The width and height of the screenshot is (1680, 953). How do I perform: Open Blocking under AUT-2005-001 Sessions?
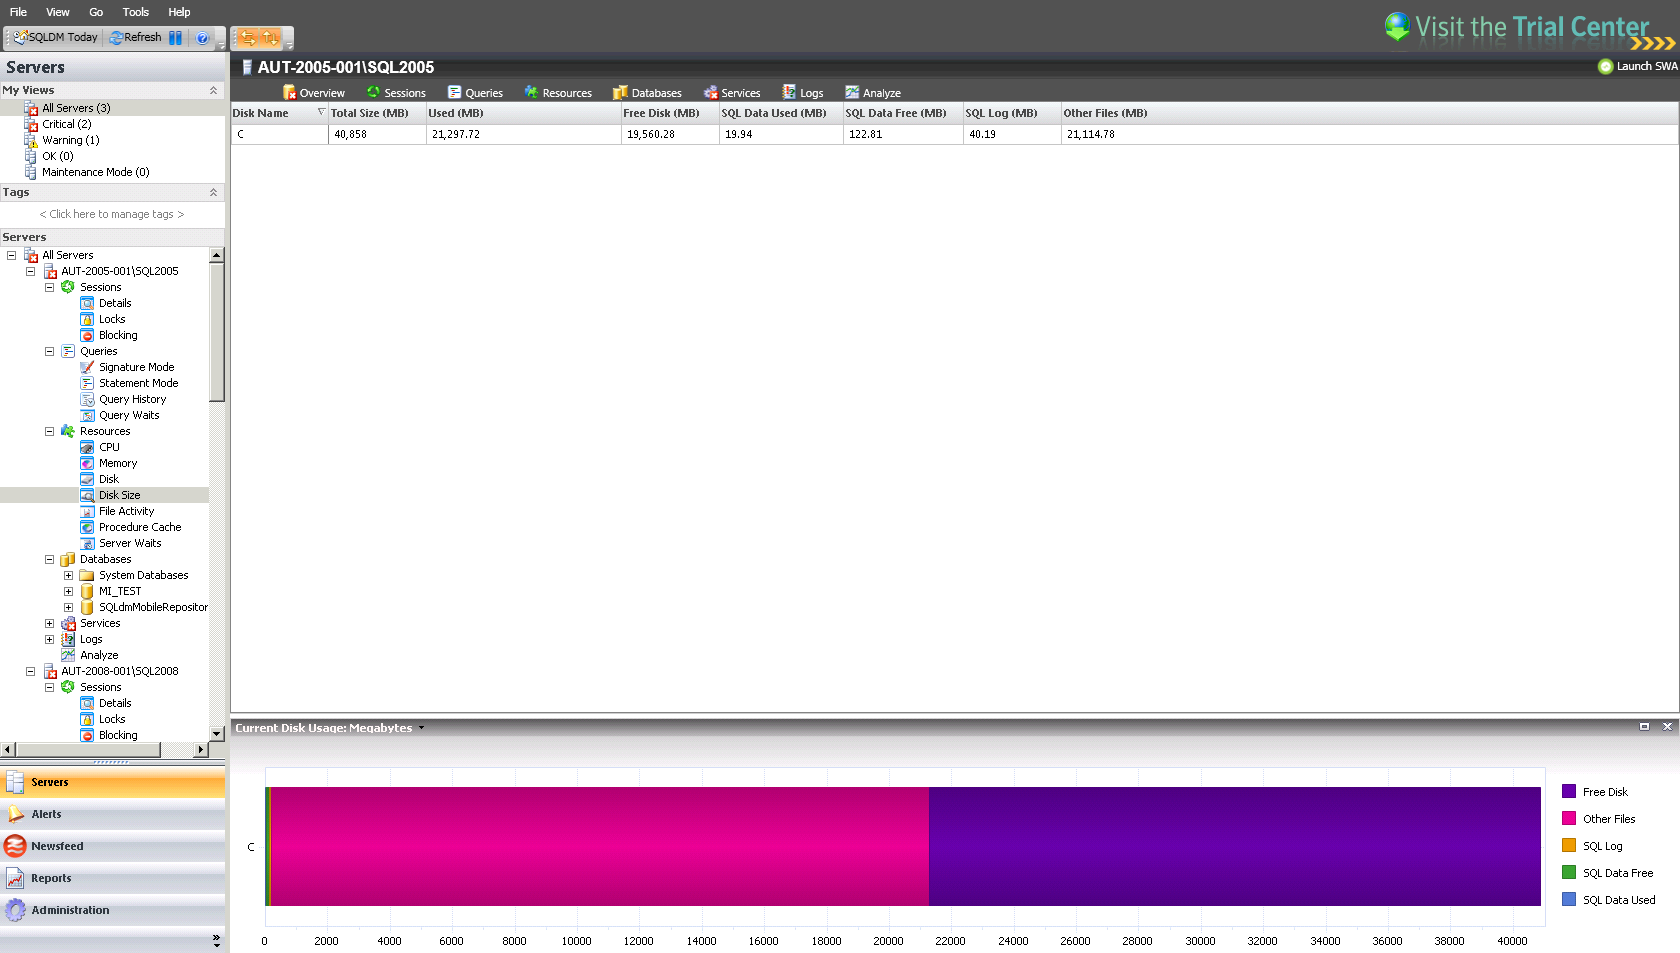click(x=118, y=335)
